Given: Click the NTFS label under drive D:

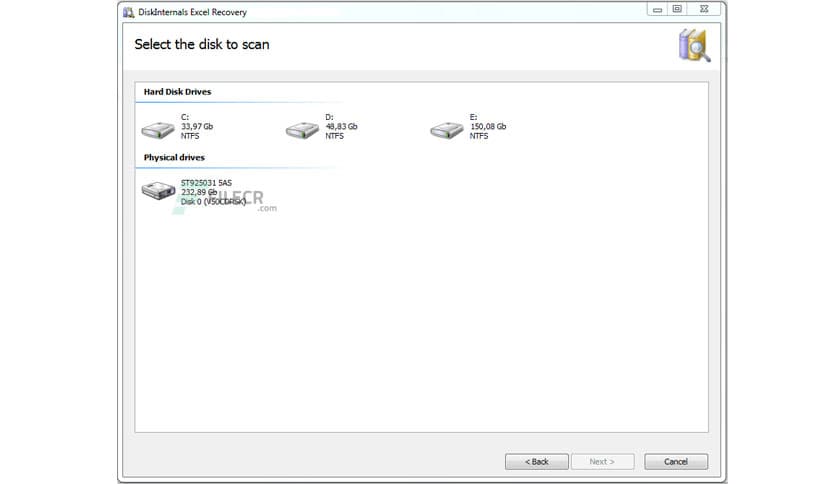Looking at the screenshot, I should coord(335,136).
